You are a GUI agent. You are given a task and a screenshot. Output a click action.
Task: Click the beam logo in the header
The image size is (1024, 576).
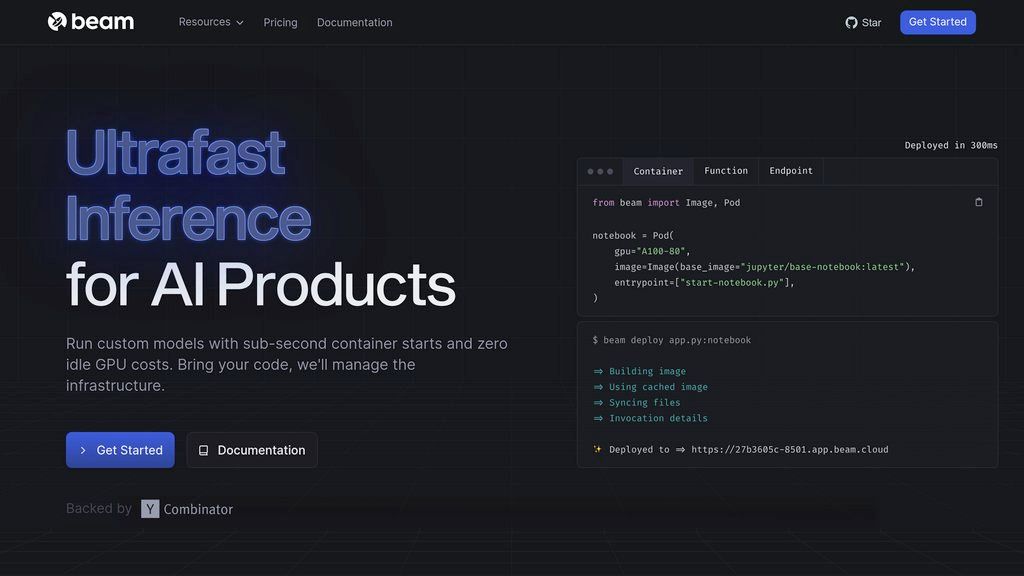coord(91,22)
